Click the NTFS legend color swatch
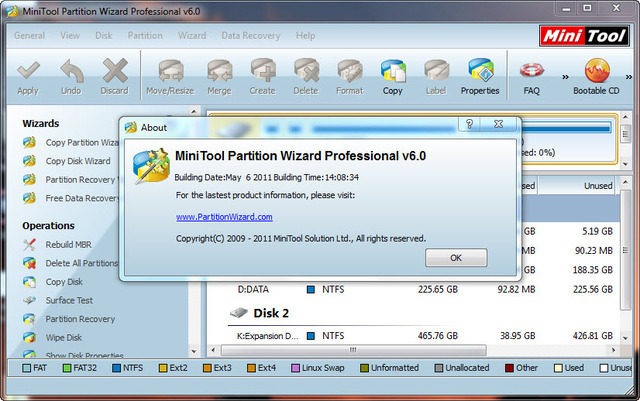Viewport: 640px width, 401px height. click(x=116, y=368)
